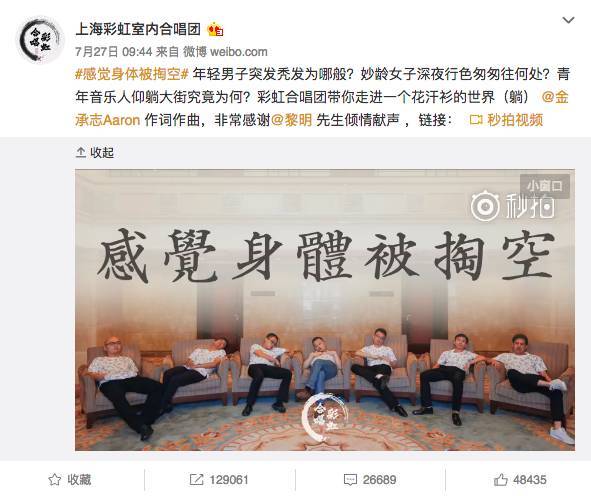591x496 pixels.
Task: Click the 7月27日 09:44 timestamp link
Action: tap(113, 52)
